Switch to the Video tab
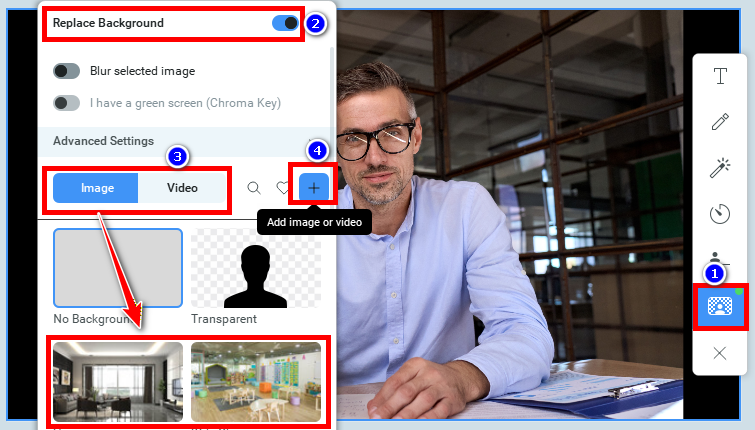755x430 pixels. pos(182,188)
